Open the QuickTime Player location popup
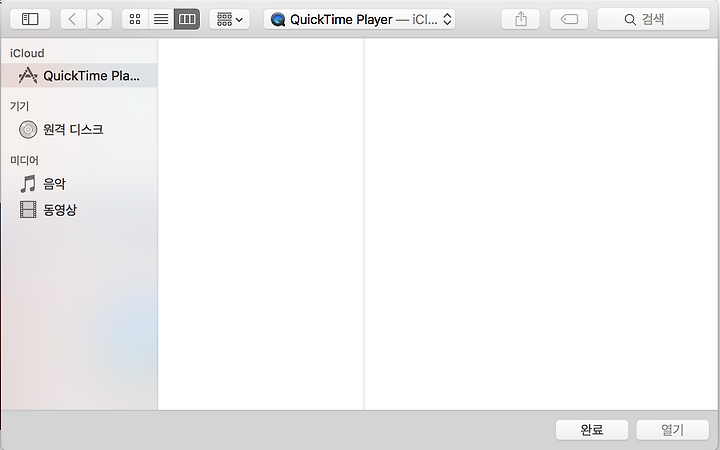The width and height of the screenshot is (720, 450). click(x=360, y=19)
